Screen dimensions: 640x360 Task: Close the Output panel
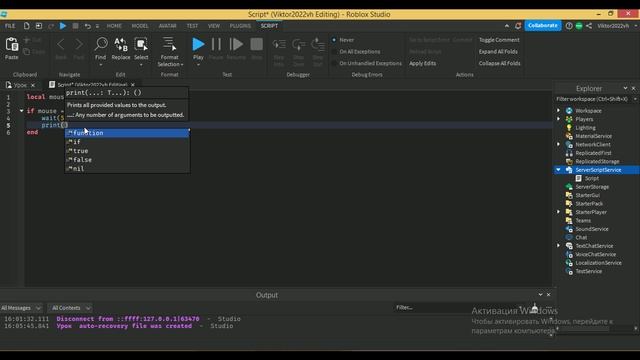pos(549,295)
